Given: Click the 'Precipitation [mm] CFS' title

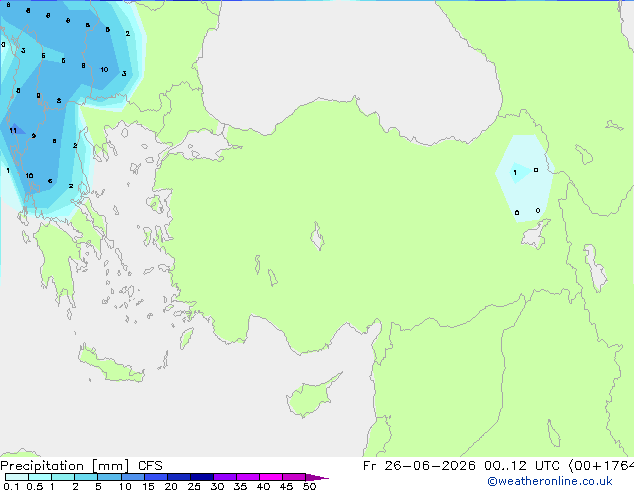Looking at the screenshot, I should coord(81,466).
